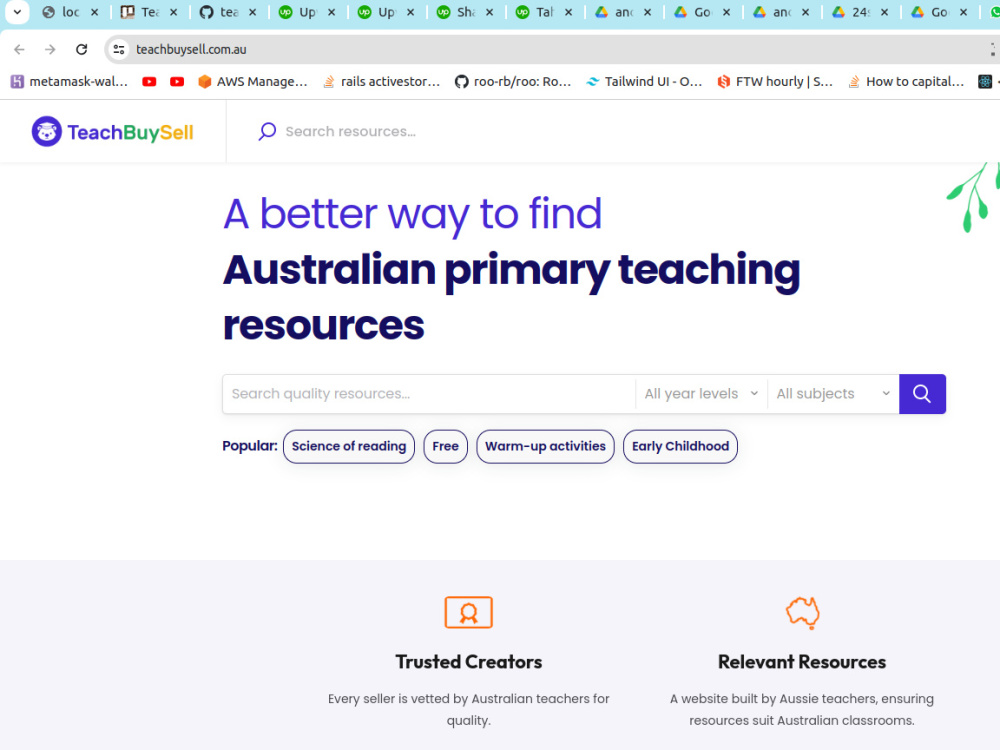Open the 'All subjects' dropdown
This screenshot has width=1000, height=750.
coord(833,393)
